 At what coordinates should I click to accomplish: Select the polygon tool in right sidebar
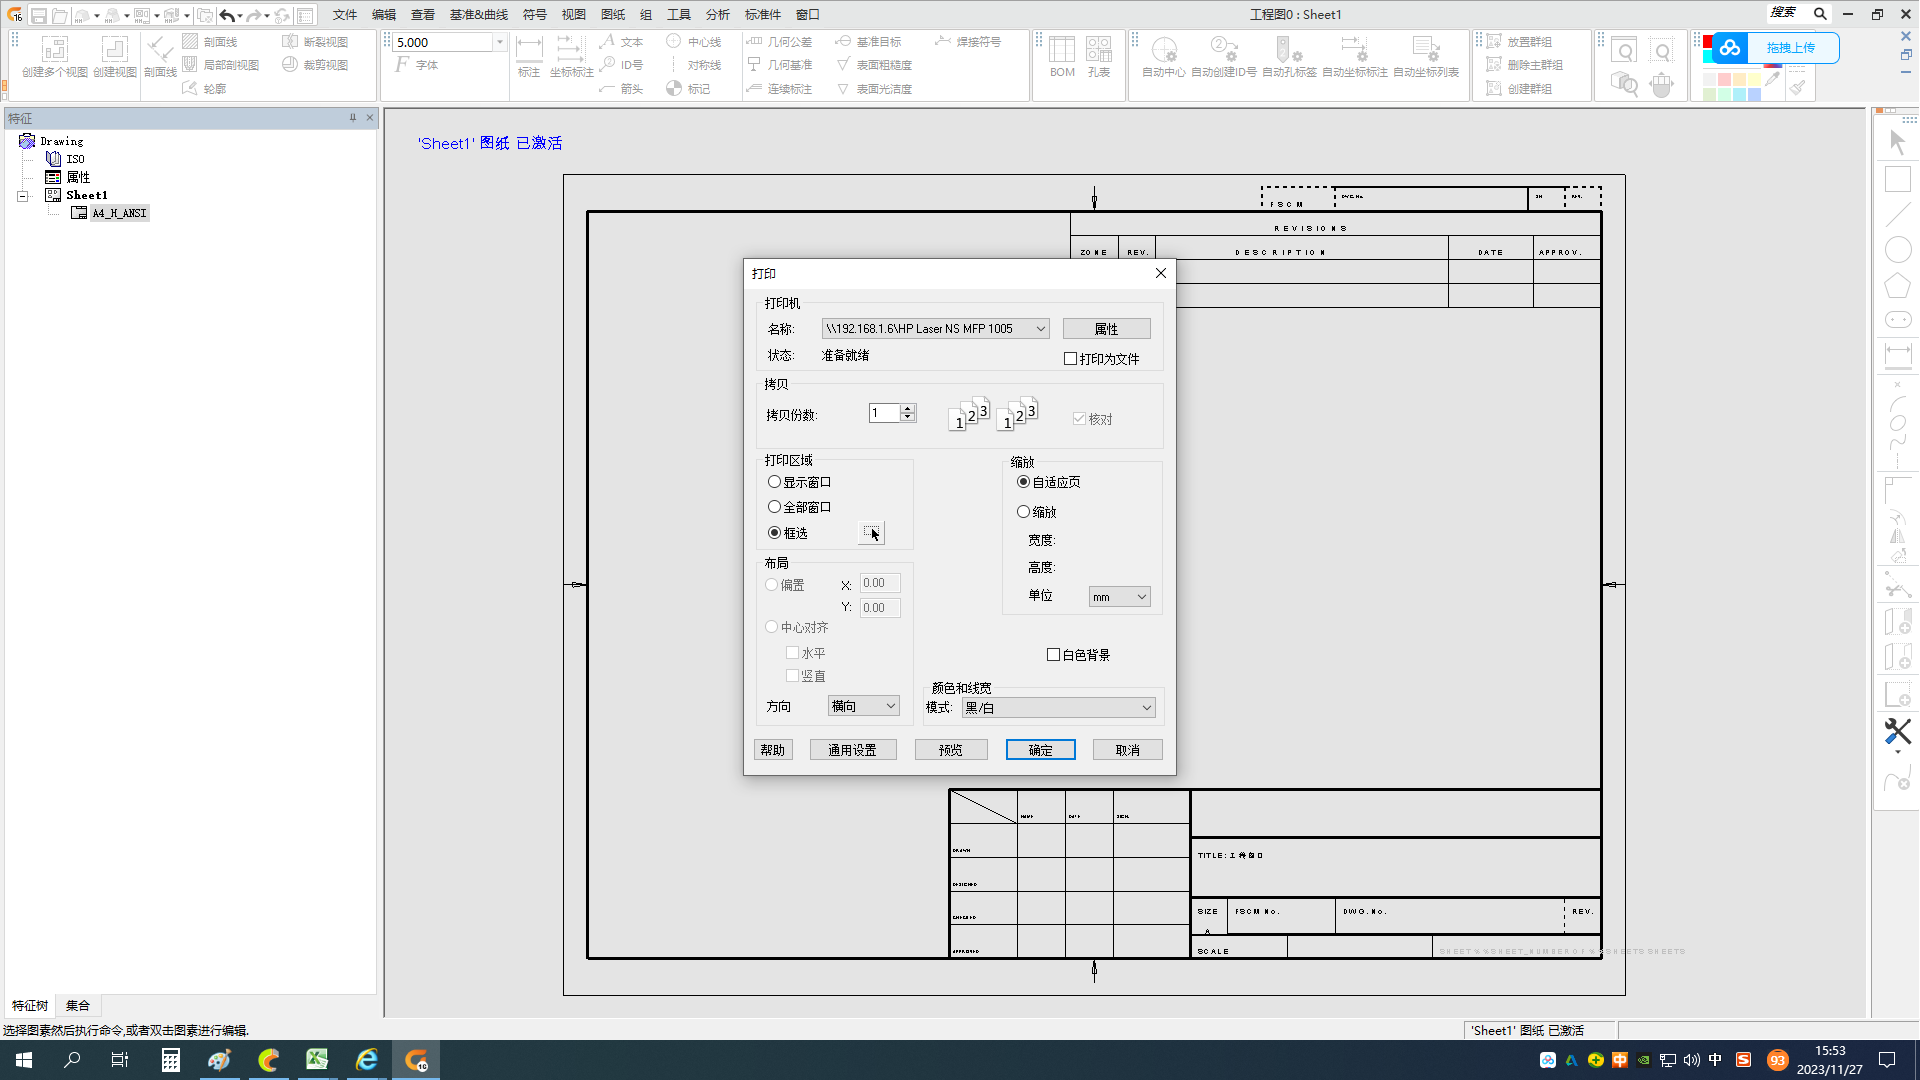pos(1897,285)
